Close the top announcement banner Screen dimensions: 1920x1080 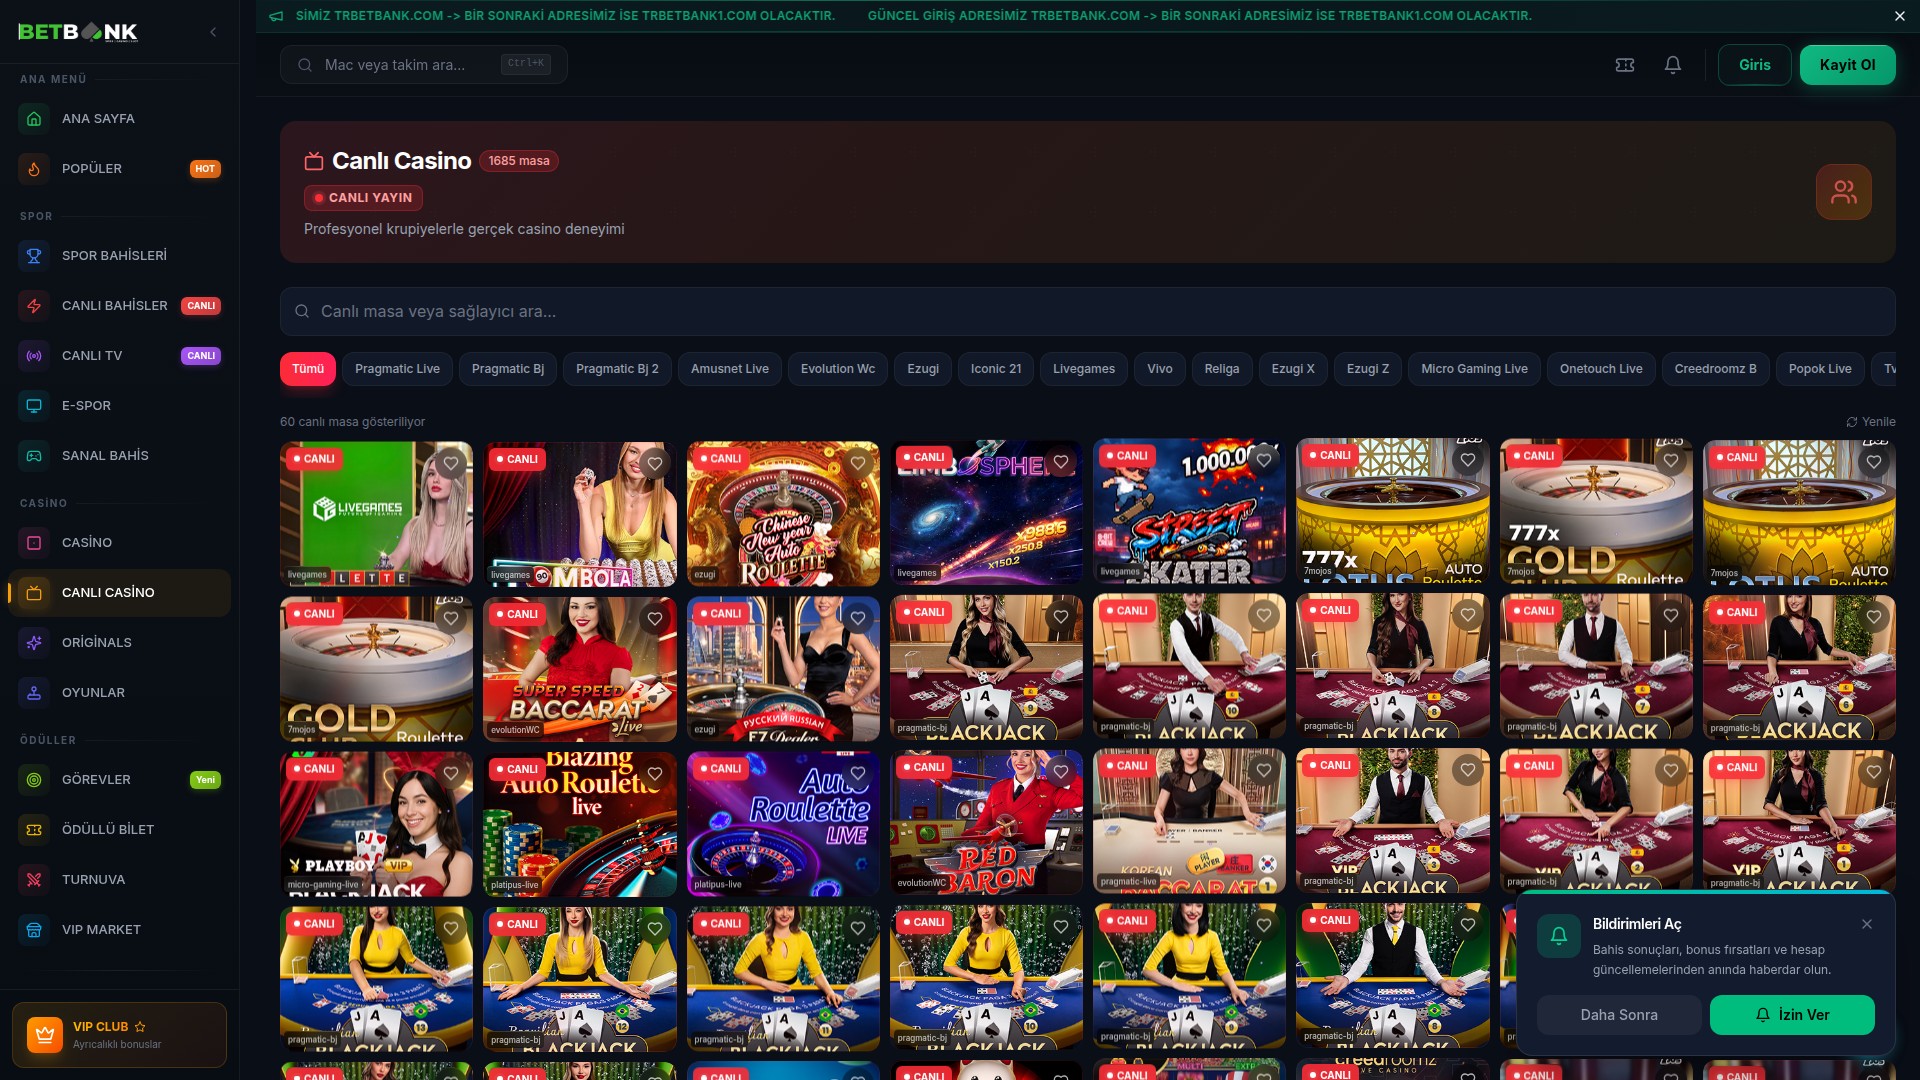[1899, 15]
